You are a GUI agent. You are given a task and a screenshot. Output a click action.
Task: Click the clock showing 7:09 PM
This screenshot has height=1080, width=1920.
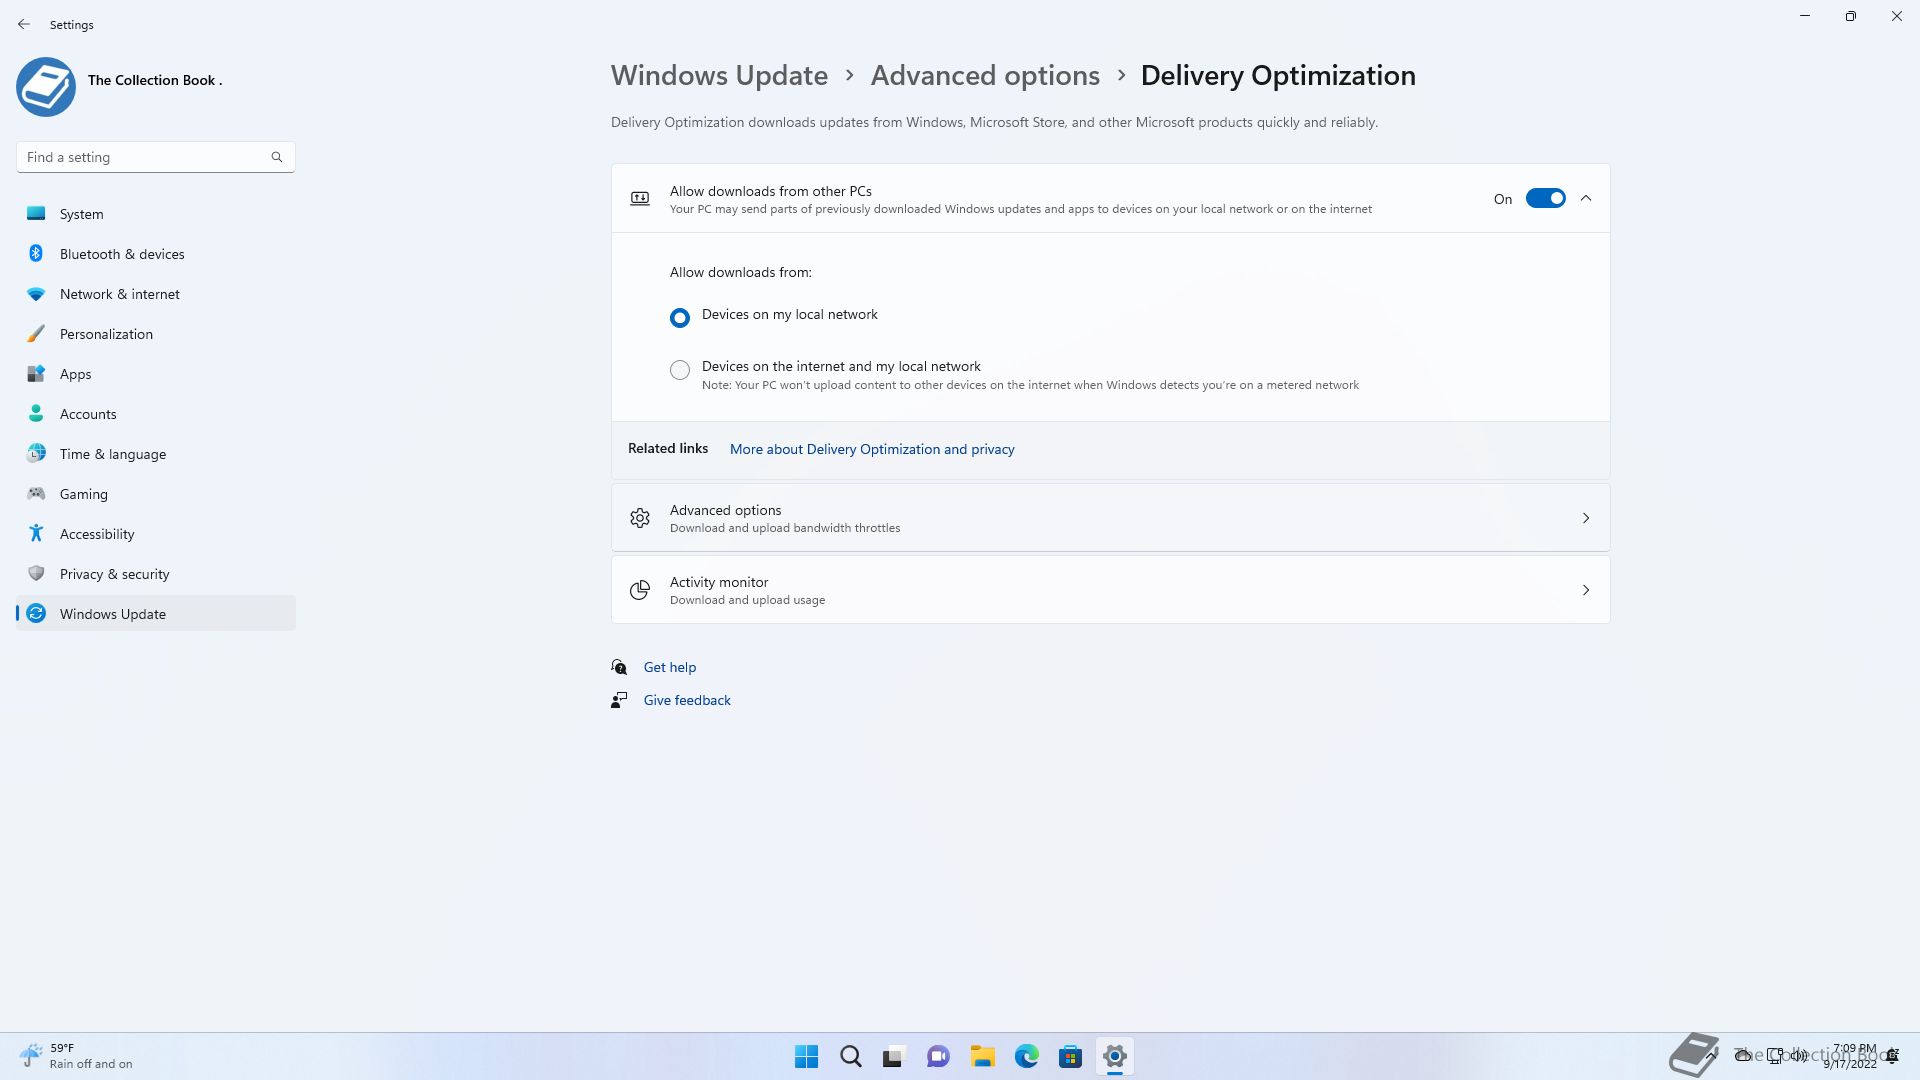(1851, 1056)
